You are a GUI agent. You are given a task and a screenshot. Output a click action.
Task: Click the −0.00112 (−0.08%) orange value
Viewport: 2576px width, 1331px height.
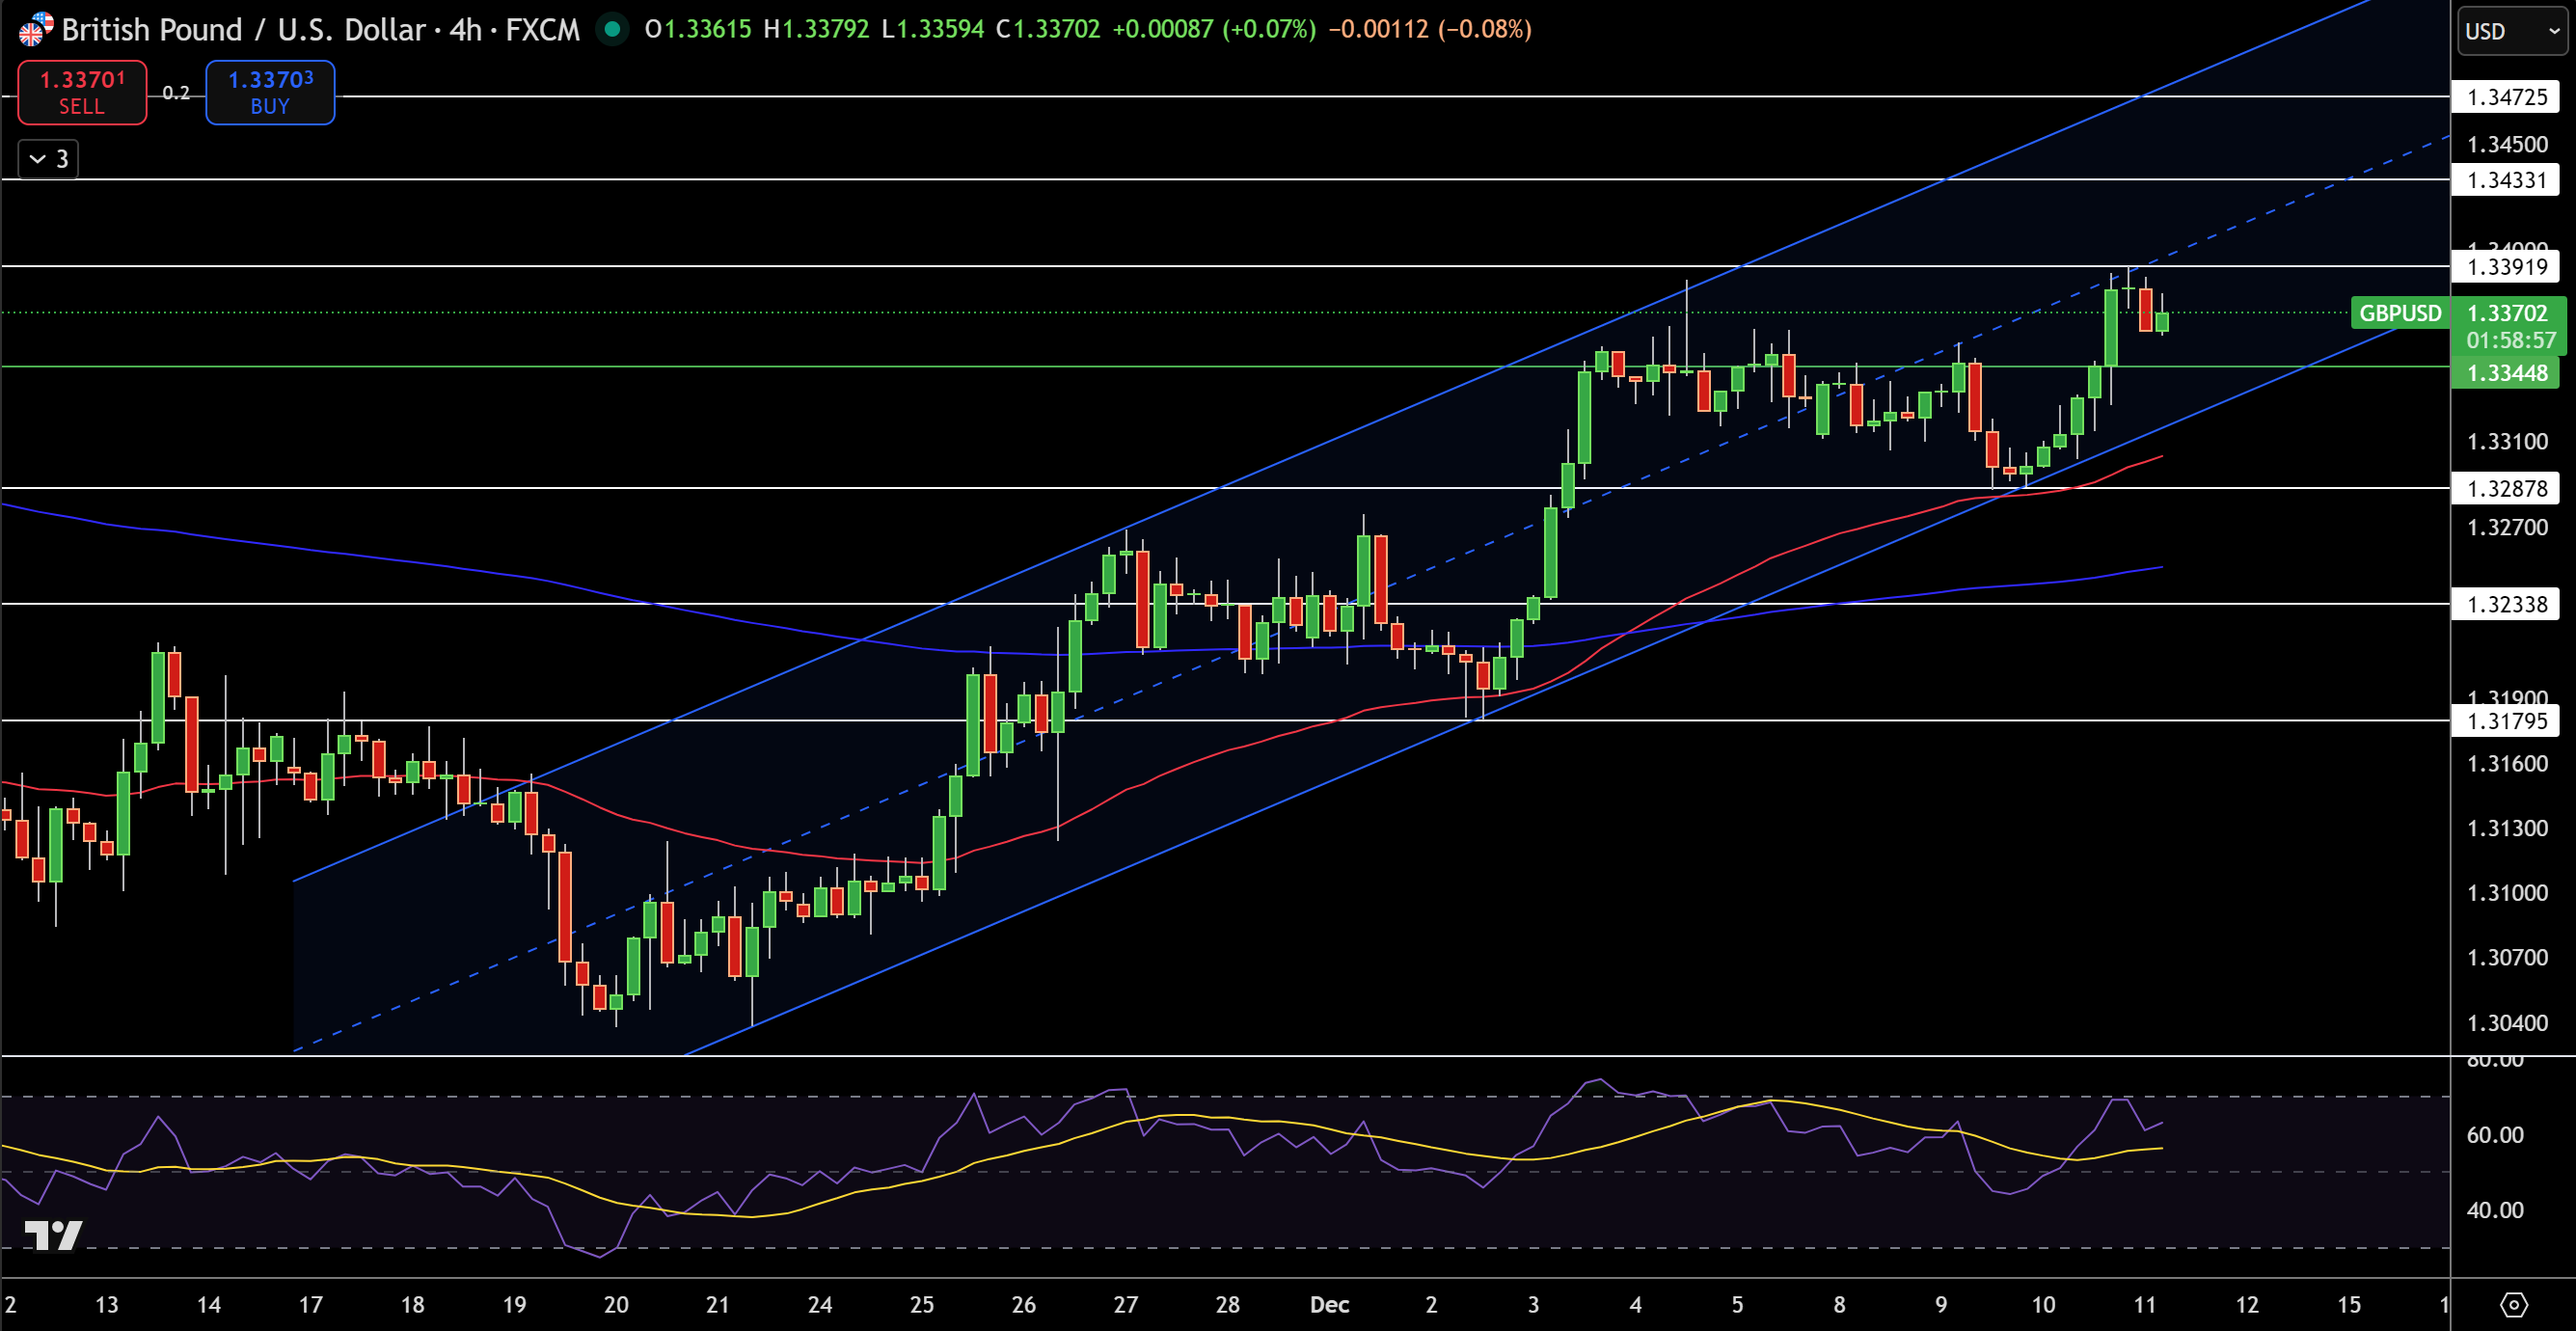pos(1430,29)
